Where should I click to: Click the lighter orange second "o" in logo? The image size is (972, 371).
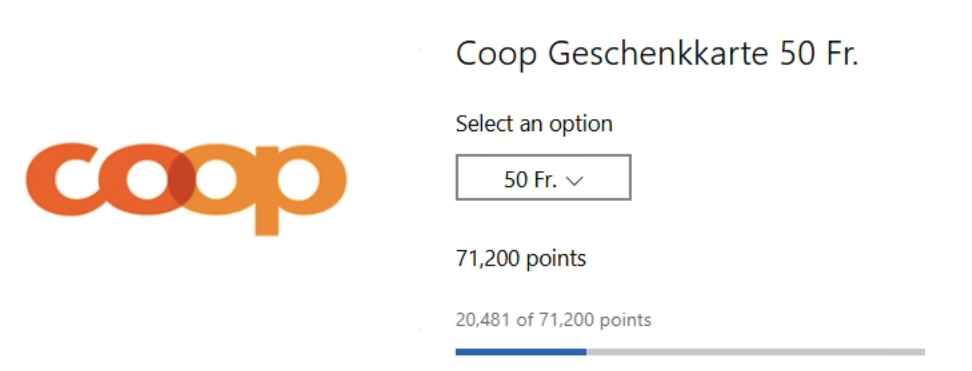215,179
